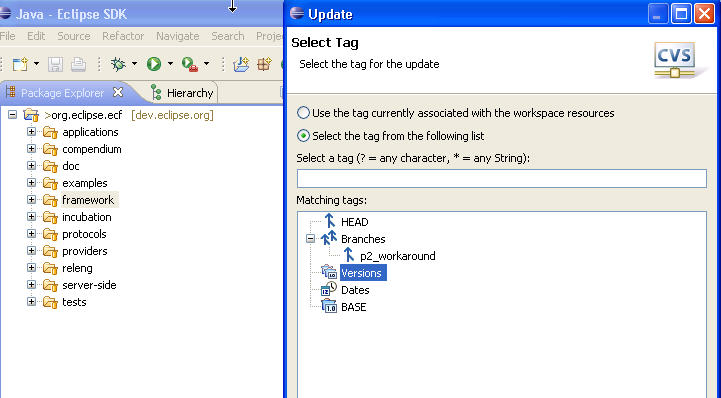Expand the incubation folder
This screenshot has width=721, height=398.
[31, 217]
